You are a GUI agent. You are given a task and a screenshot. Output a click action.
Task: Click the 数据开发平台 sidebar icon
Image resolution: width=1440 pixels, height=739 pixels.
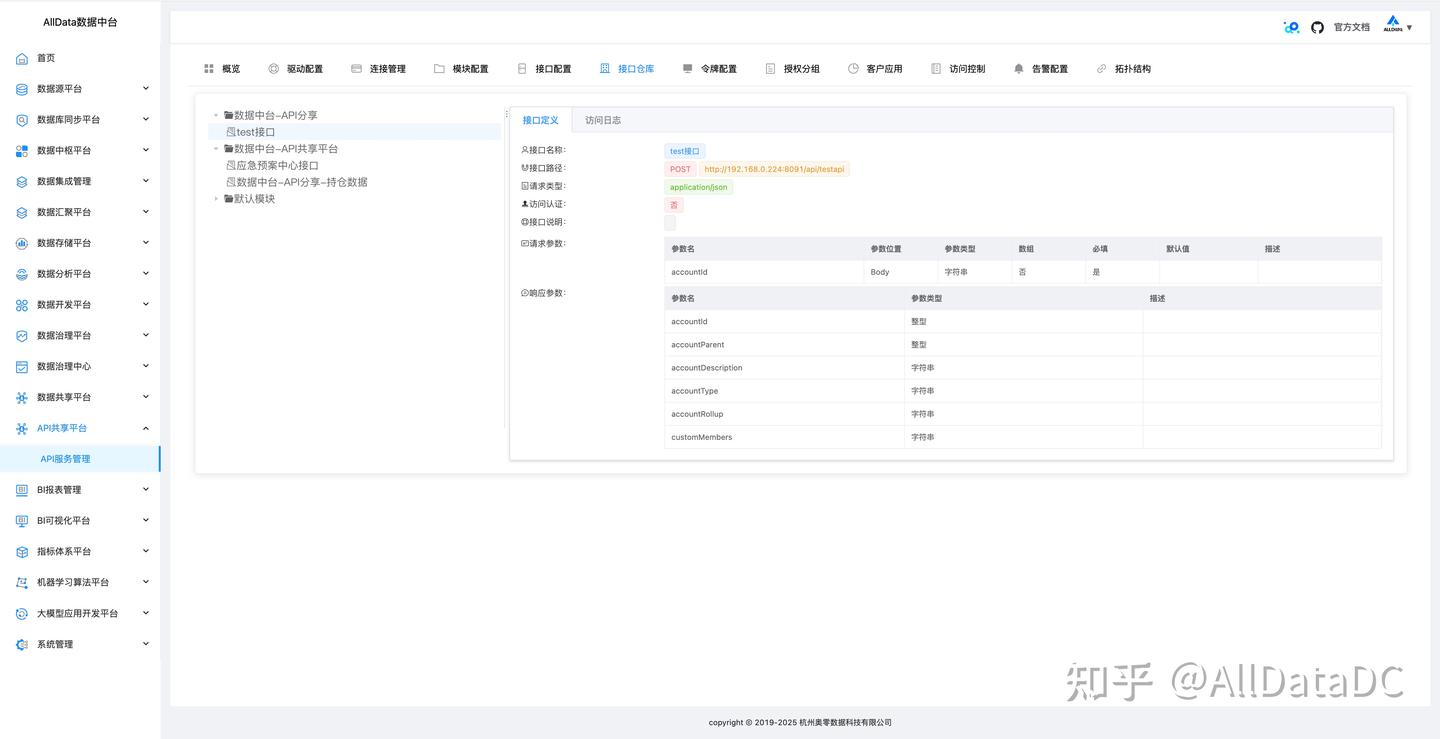[x=22, y=305]
